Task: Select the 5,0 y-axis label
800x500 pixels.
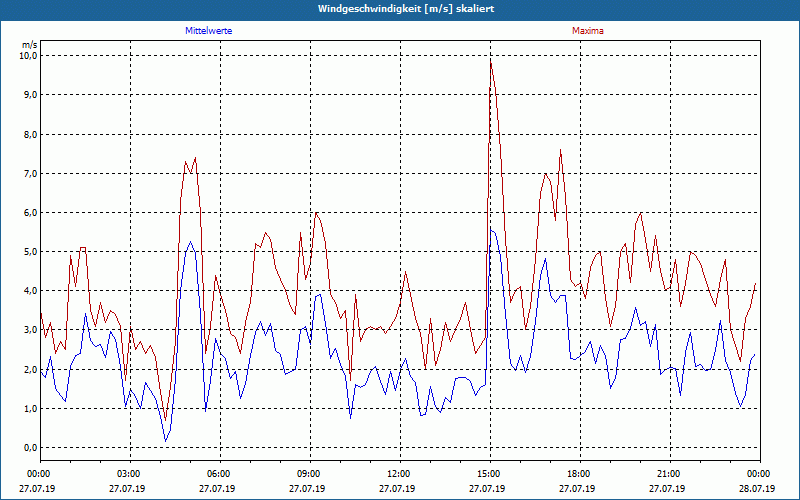Action: (x=29, y=252)
